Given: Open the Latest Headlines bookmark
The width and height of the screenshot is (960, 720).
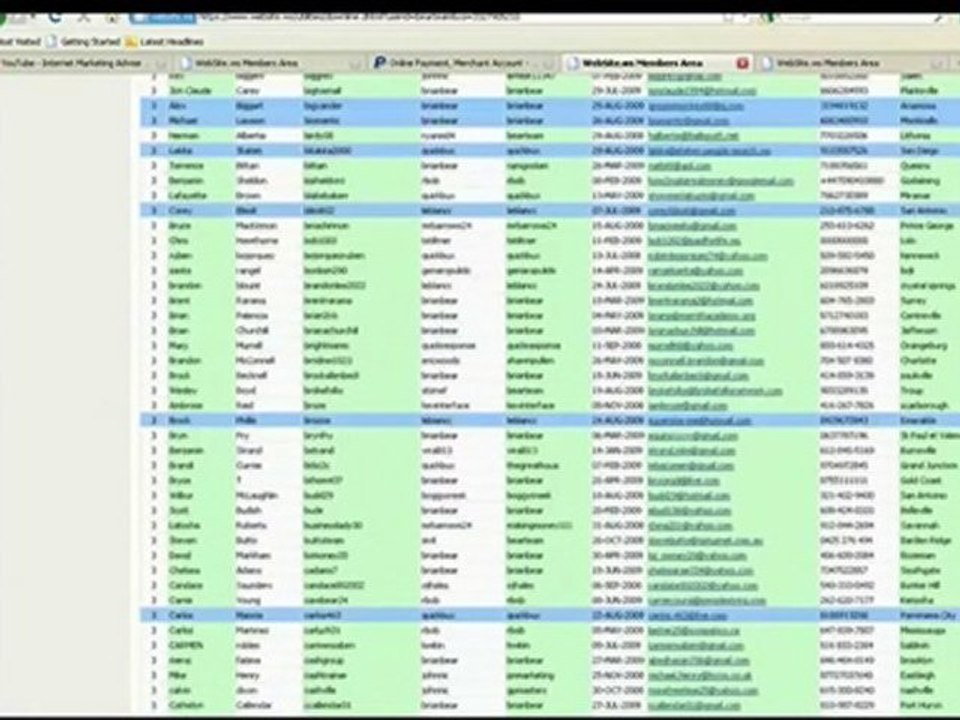Looking at the screenshot, I should (165, 42).
